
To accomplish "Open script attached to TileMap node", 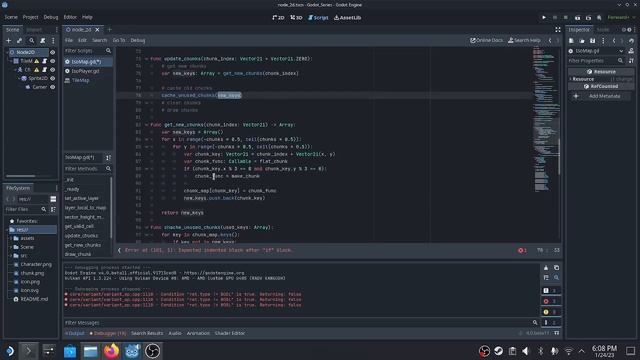I will (44, 61).
